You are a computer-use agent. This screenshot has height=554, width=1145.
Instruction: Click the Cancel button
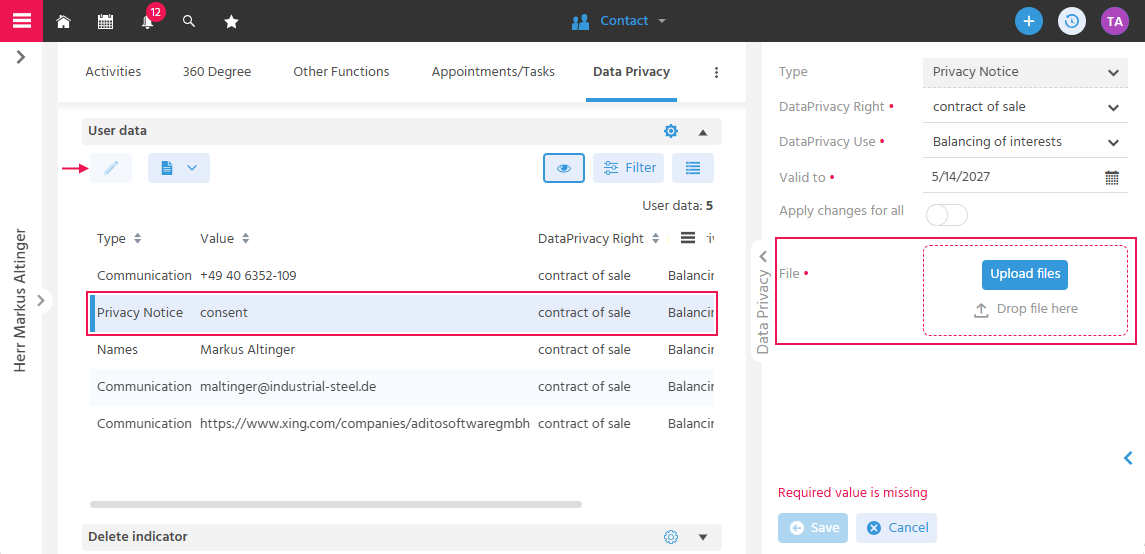click(897, 528)
